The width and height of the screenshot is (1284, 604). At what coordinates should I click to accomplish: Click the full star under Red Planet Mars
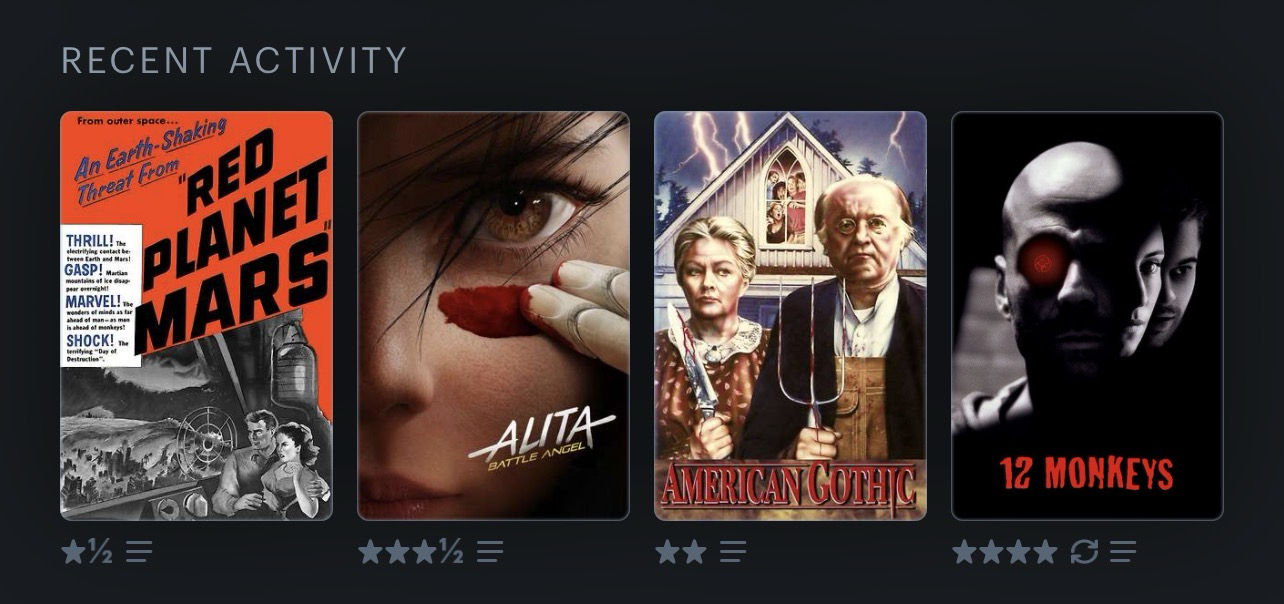pos(73,552)
